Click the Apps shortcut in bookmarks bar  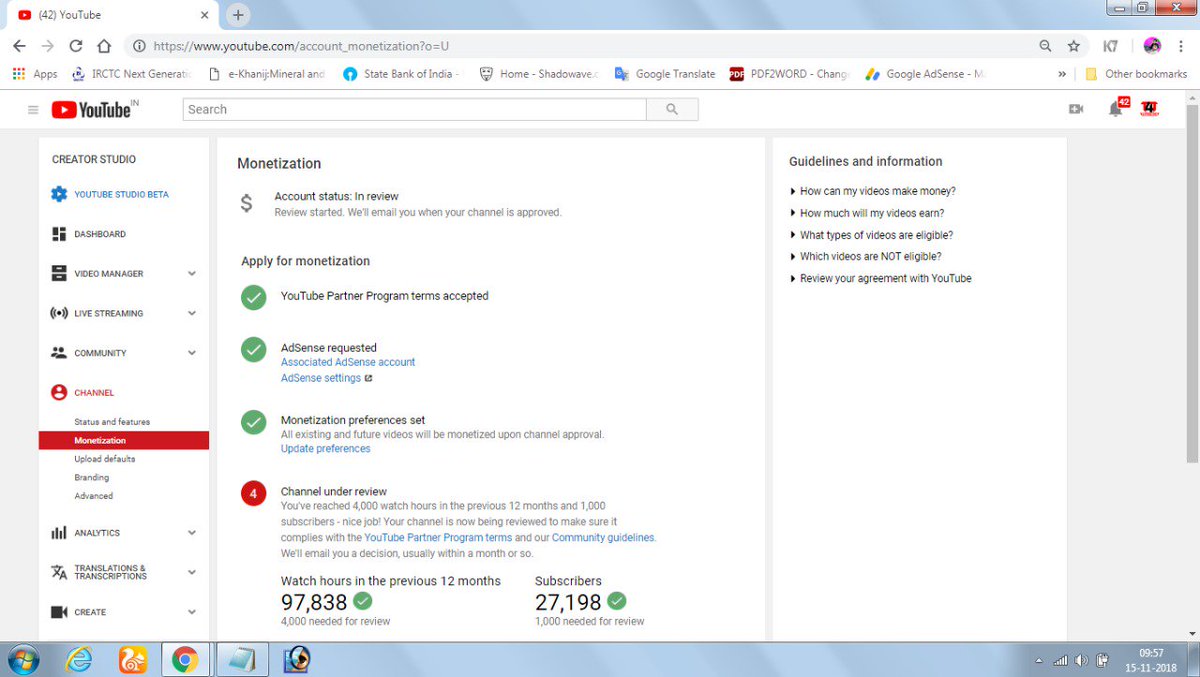point(35,74)
